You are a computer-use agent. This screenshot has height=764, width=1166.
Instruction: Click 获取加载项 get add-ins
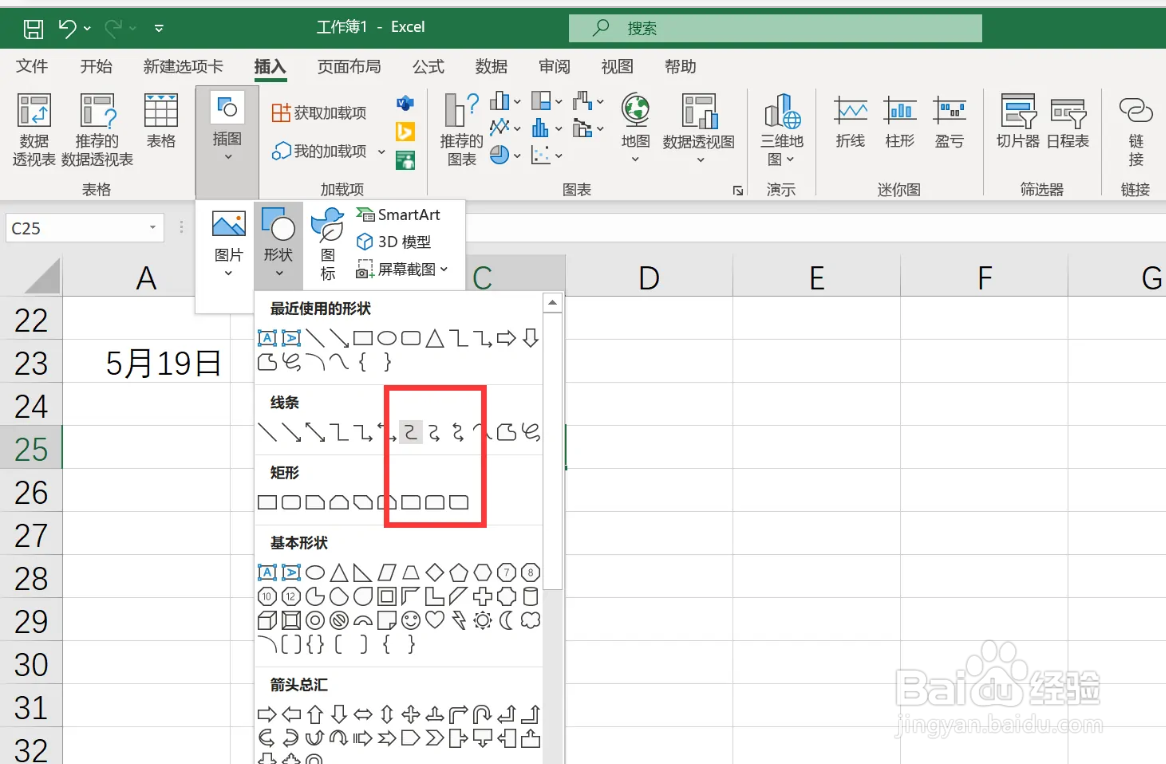[319, 112]
